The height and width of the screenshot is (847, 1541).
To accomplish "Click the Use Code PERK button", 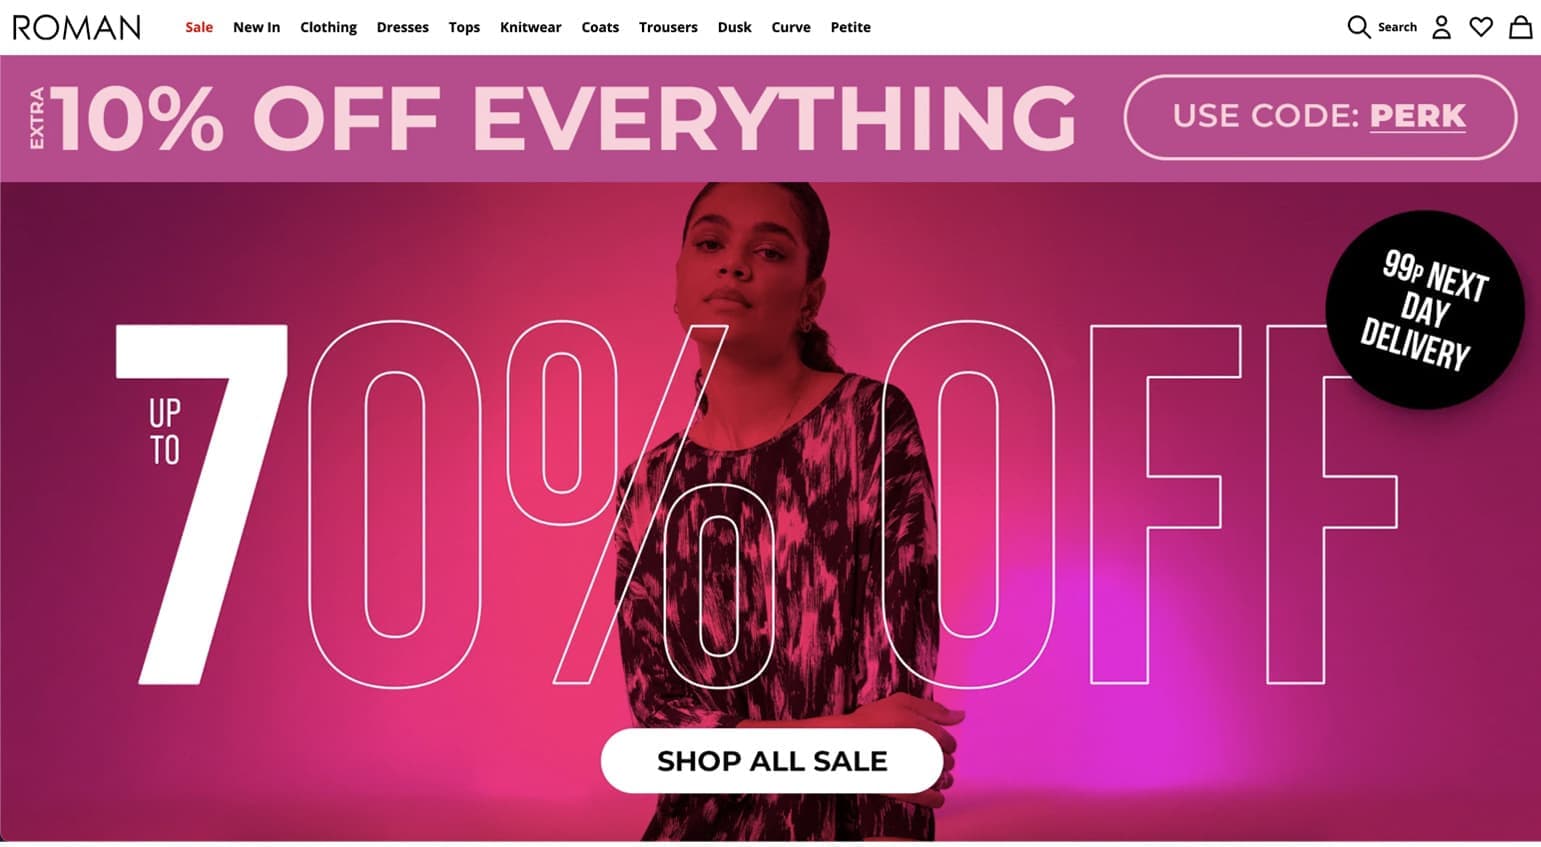I will tap(1320, 117).
